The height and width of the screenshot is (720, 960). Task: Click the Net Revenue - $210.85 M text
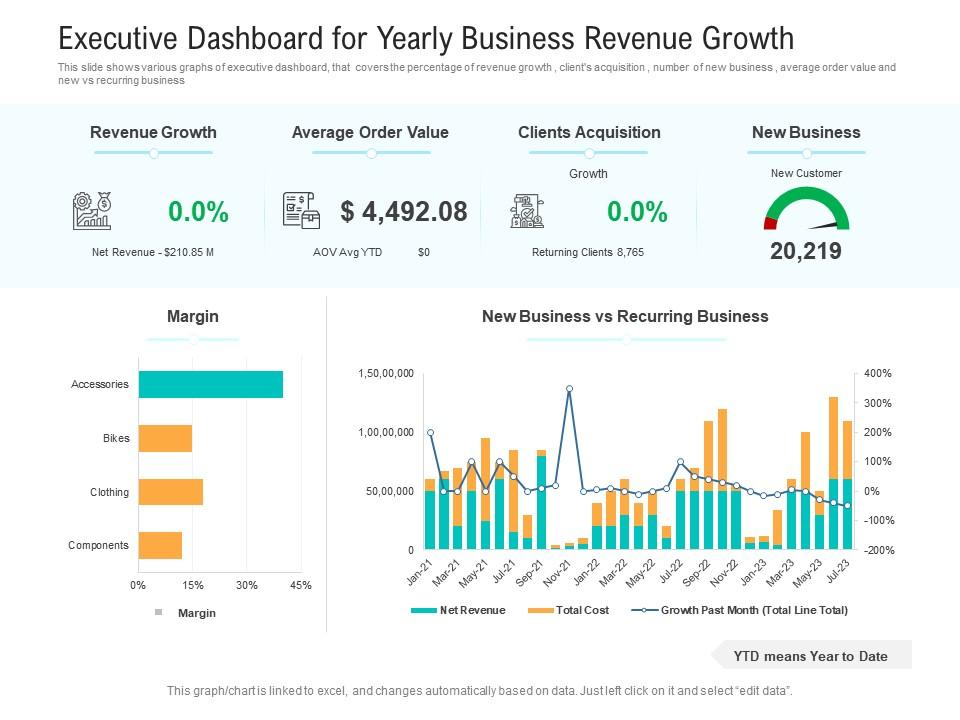point(153,252)
